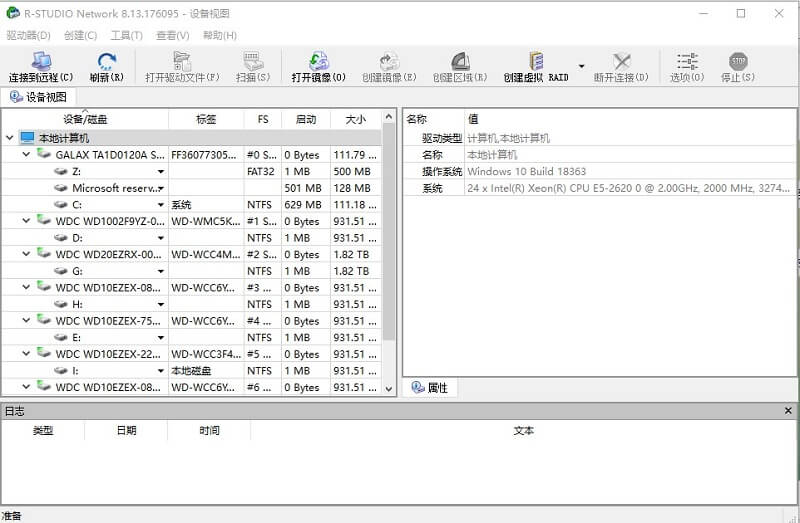The height and width of the screenshot is (523, 800).
Task: Click the WDC WD20EZRX disk icon
Action: (44, 254)
